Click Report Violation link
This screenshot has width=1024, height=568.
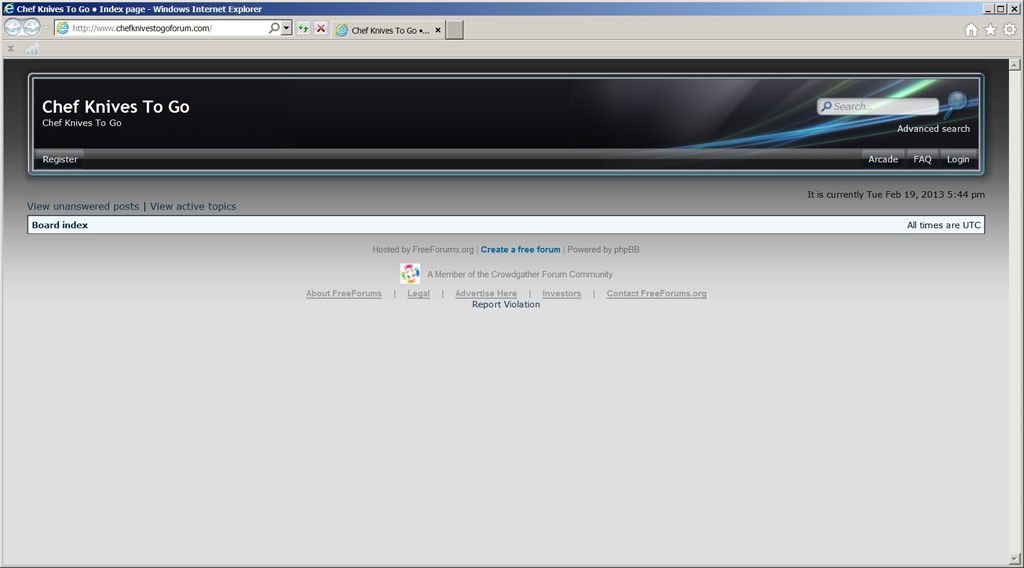(x=506, y=304)
